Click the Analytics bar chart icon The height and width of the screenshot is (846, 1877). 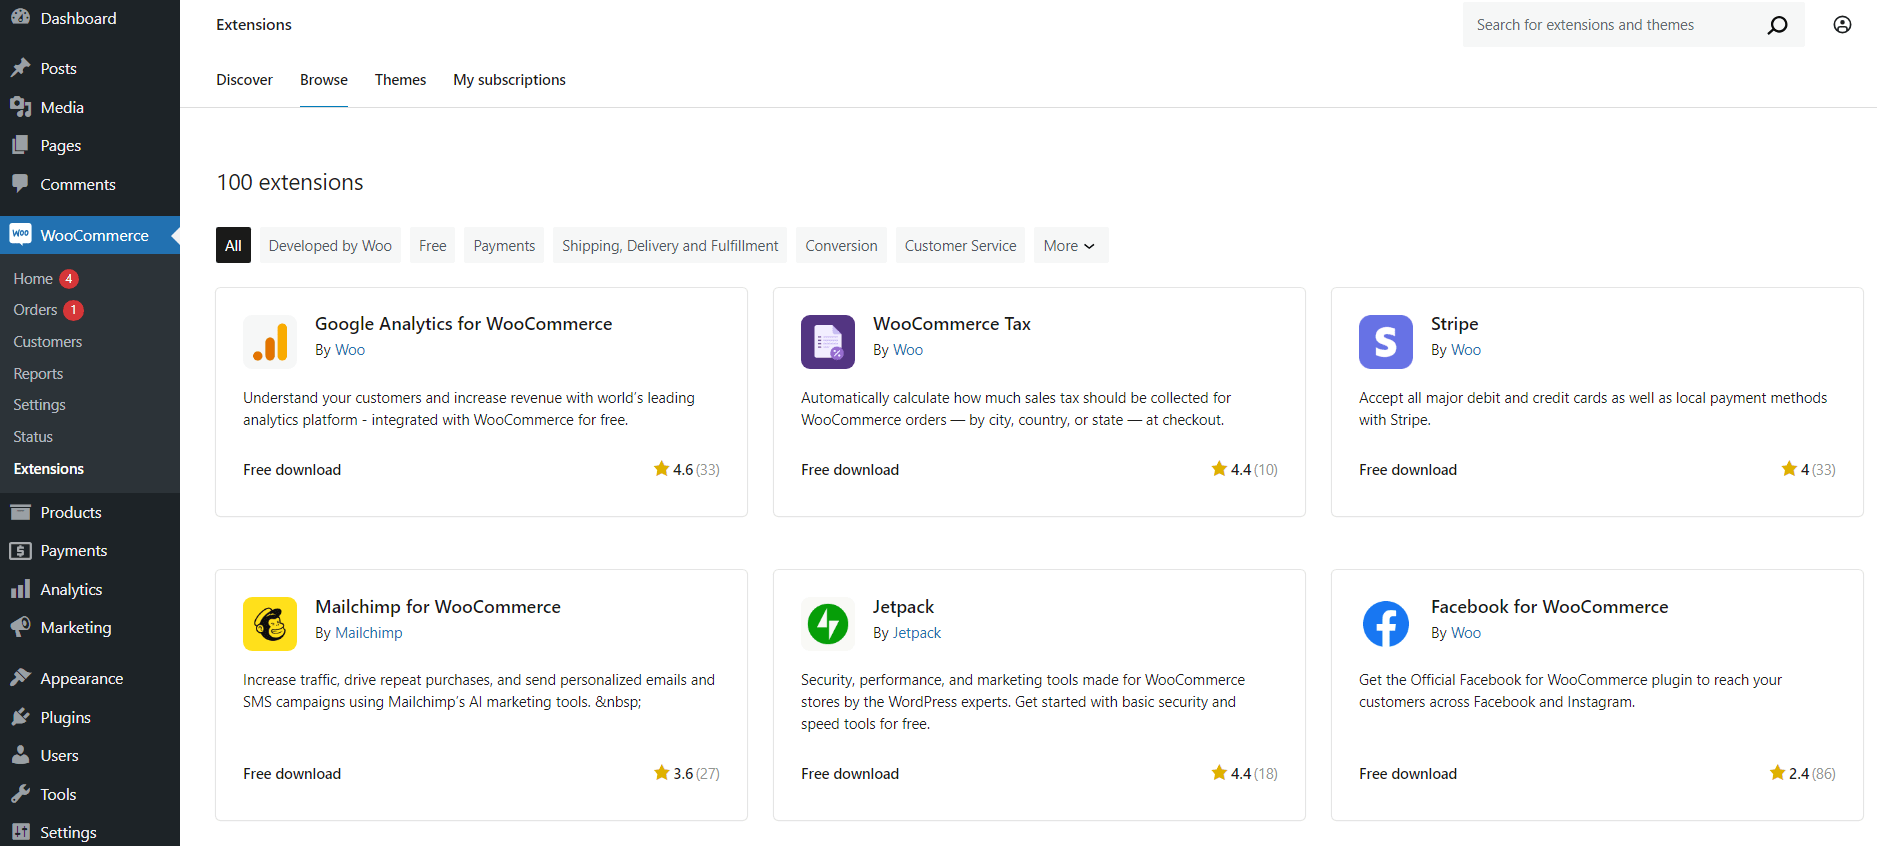[20, 589]
